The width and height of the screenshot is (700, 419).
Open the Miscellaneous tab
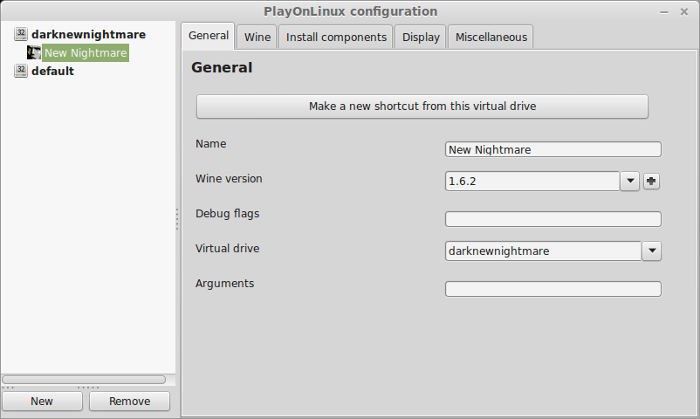point(491,37)
